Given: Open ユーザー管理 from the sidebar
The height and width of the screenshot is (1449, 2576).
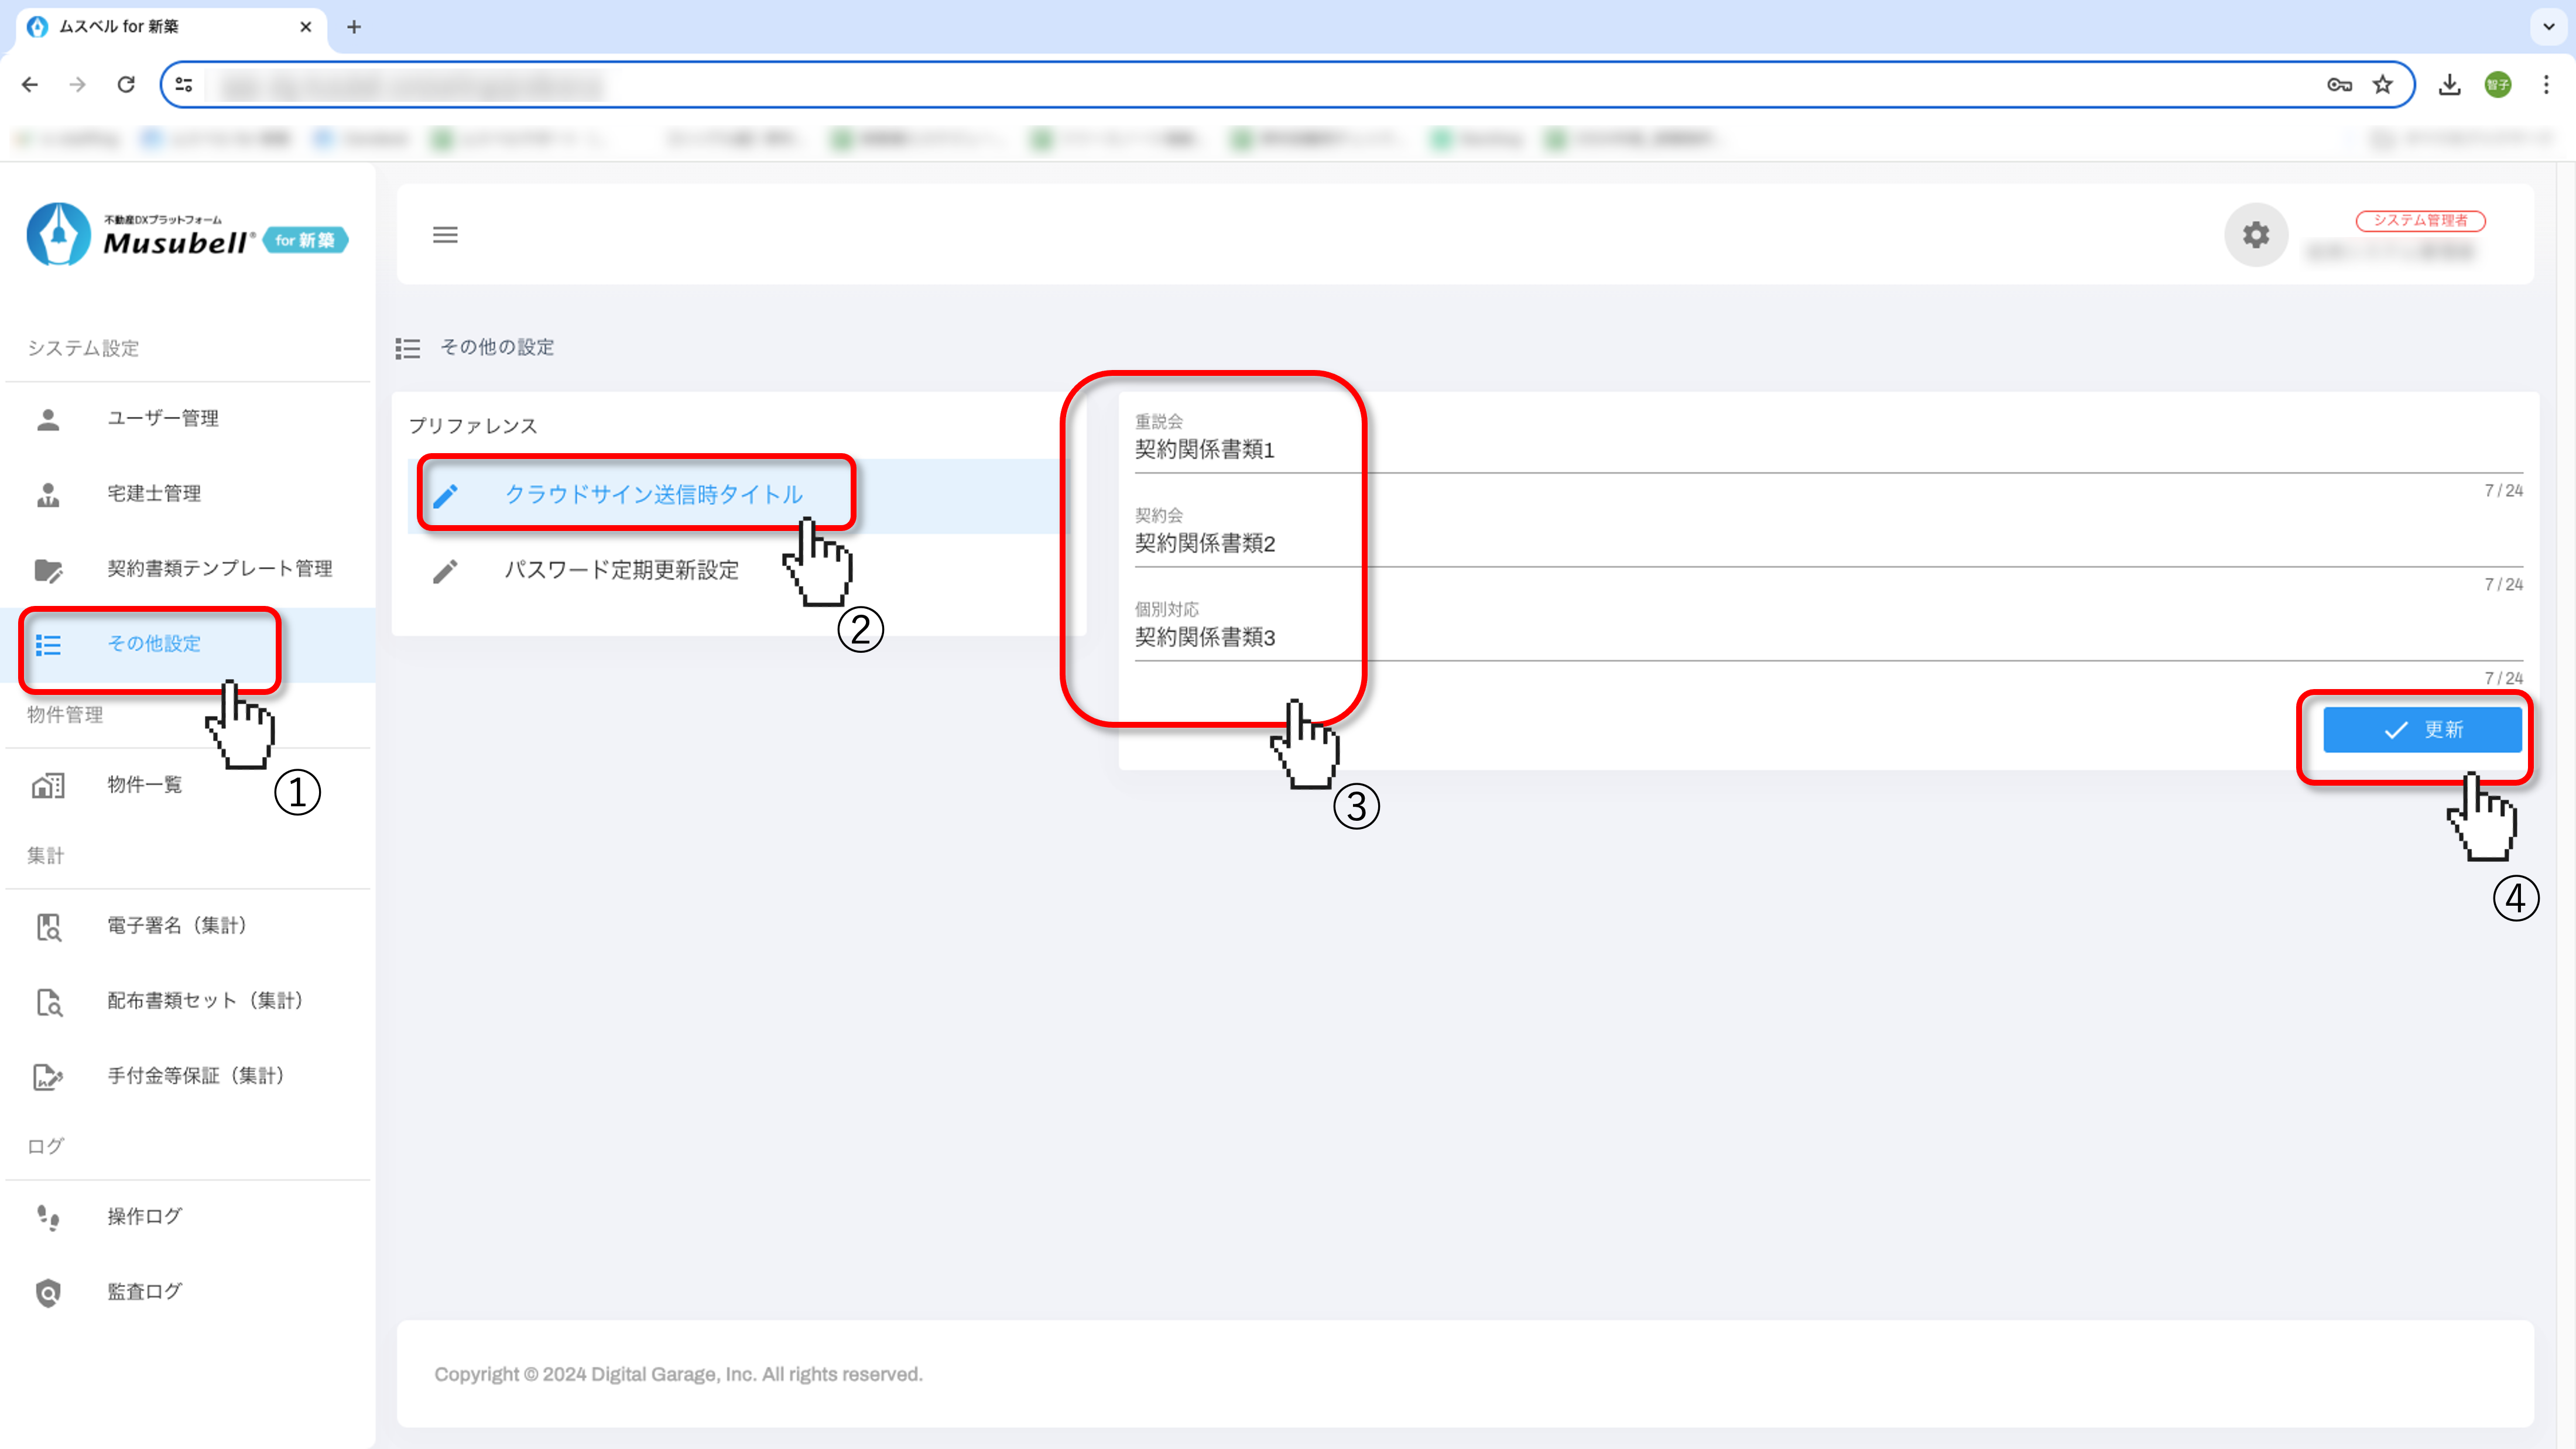Looking at the screenshot, I should coord(163,418).
